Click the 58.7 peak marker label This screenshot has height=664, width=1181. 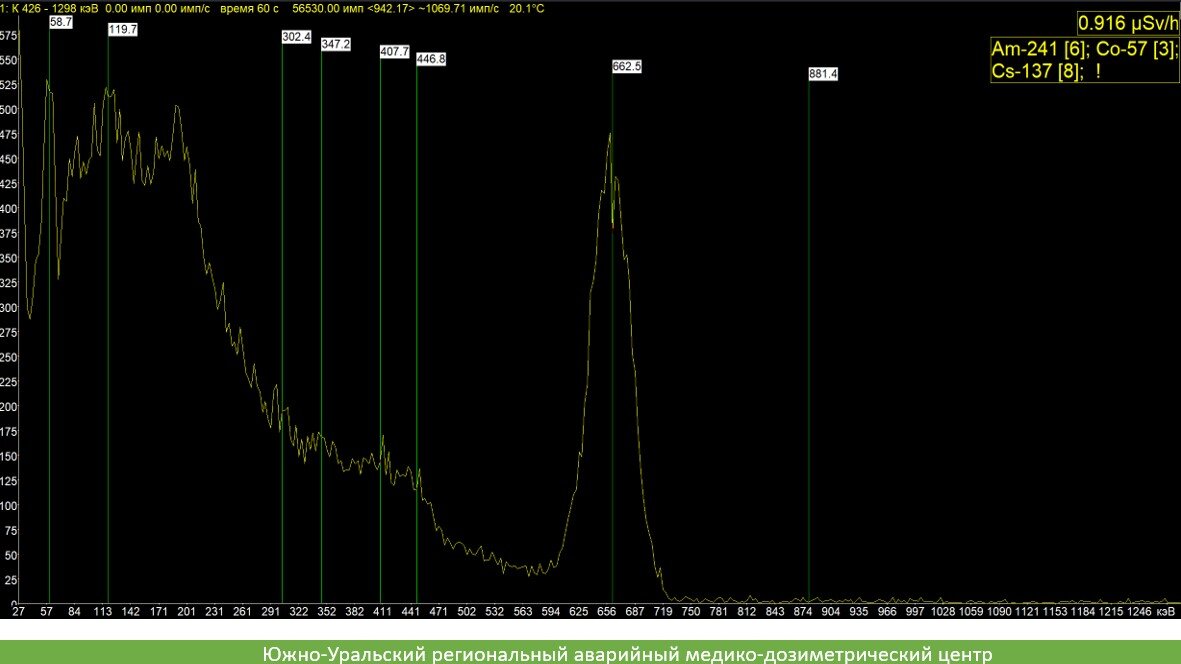(x=61, y=23)
